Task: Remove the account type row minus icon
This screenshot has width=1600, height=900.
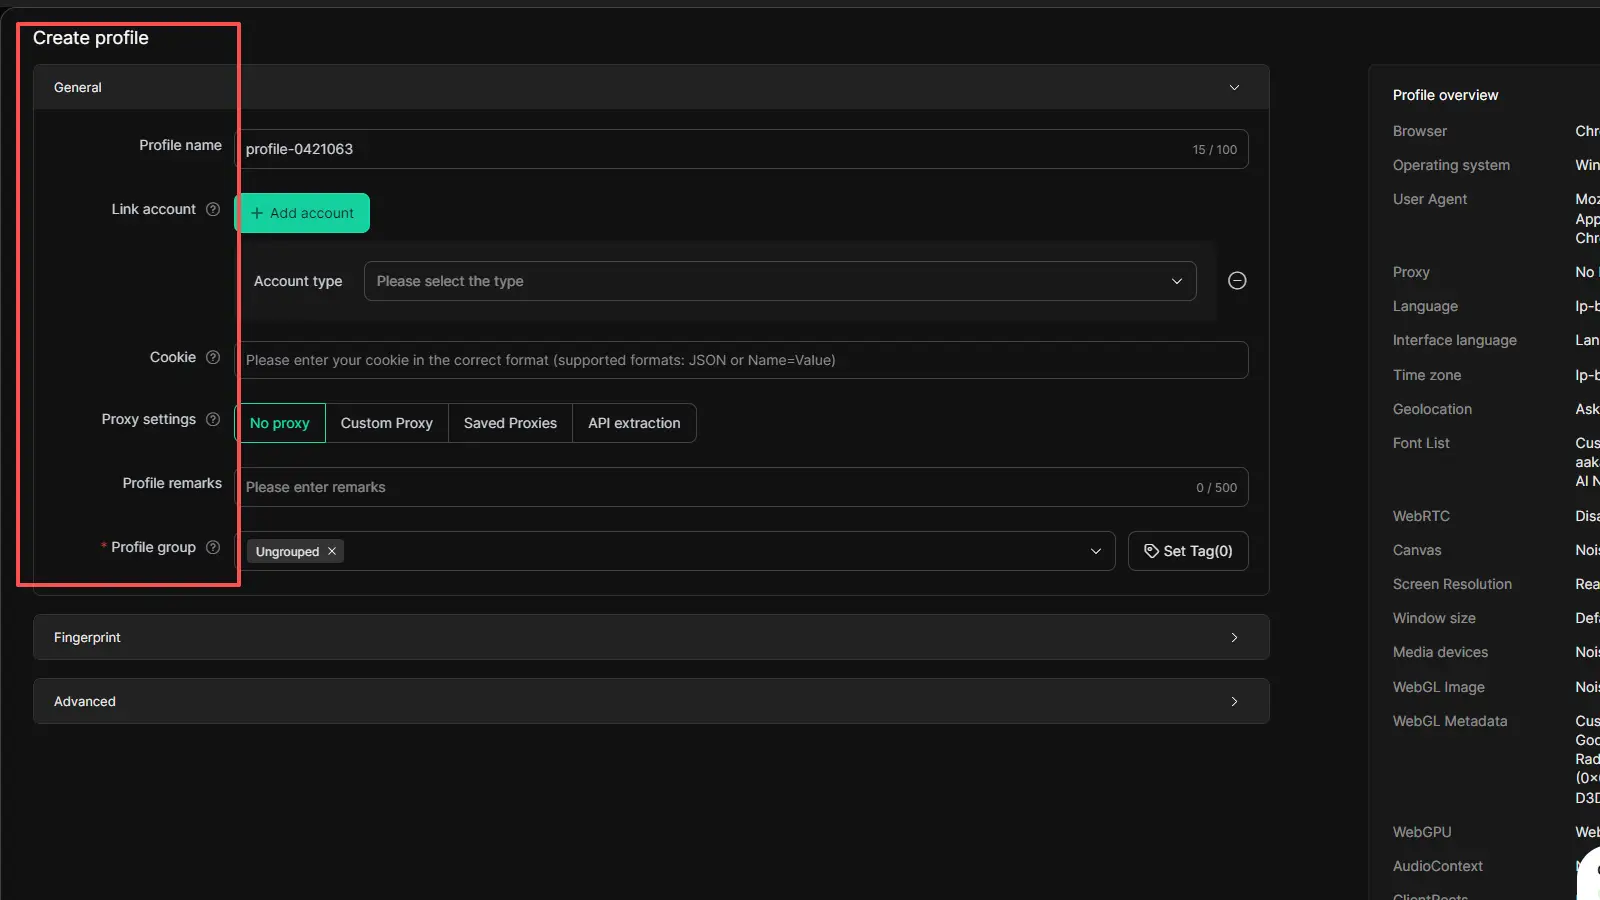Action: click(1237, 281)
